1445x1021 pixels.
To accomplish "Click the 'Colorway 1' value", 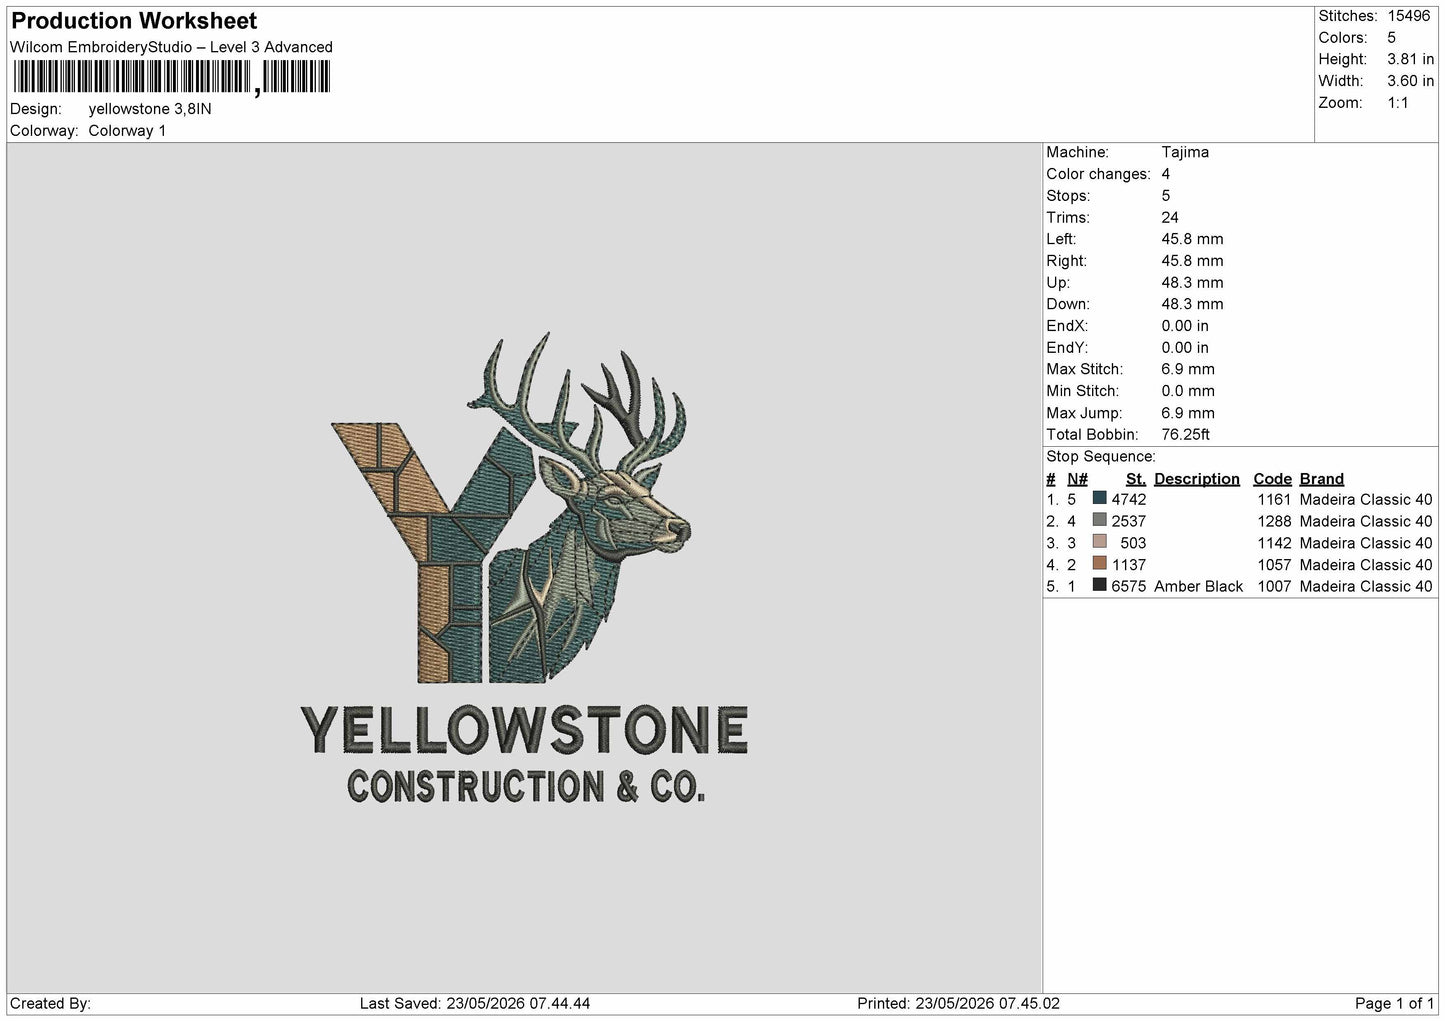I will [x=127, y=131].
